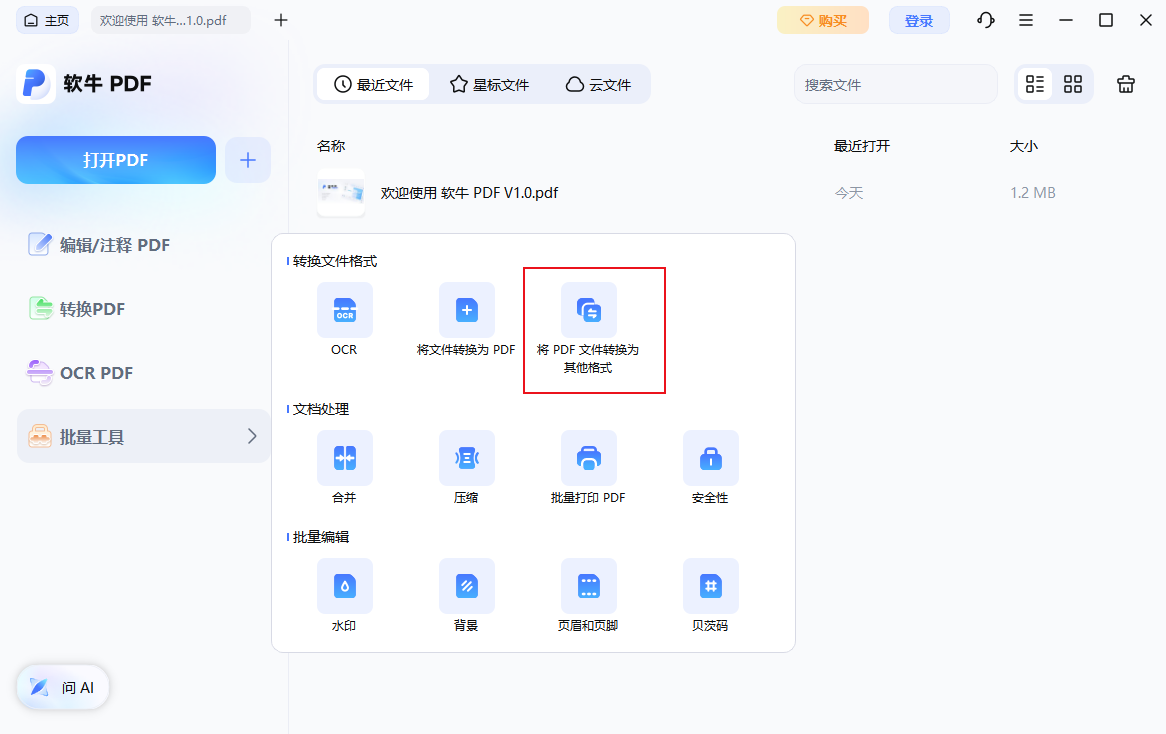Sort by 名称 column header
Screen dimensions: 1166x734
point(331,146)
